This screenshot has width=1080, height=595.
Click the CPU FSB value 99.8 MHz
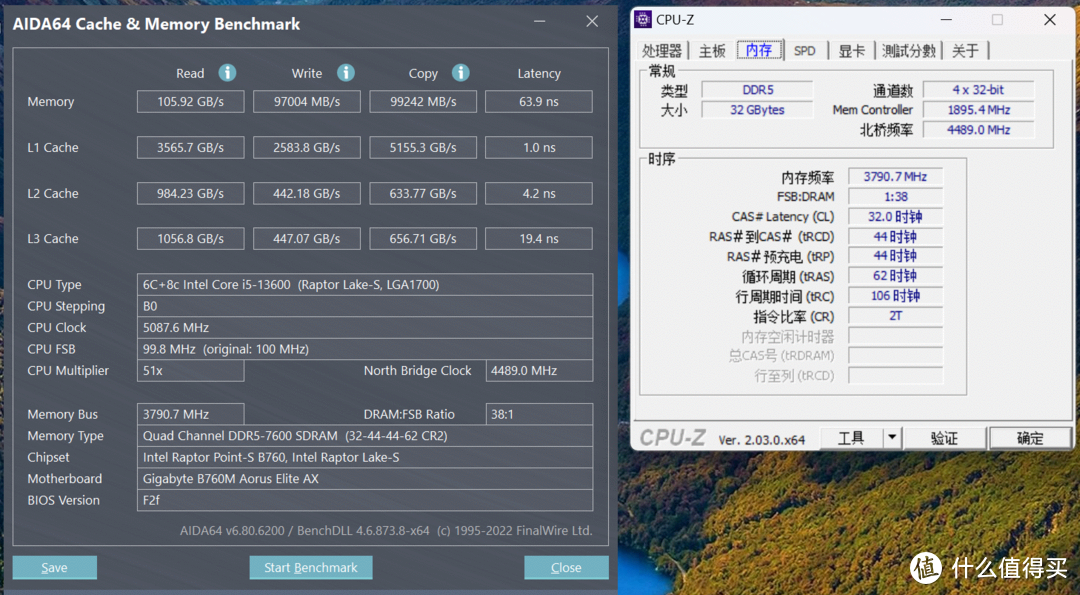(x=365, y=348)
